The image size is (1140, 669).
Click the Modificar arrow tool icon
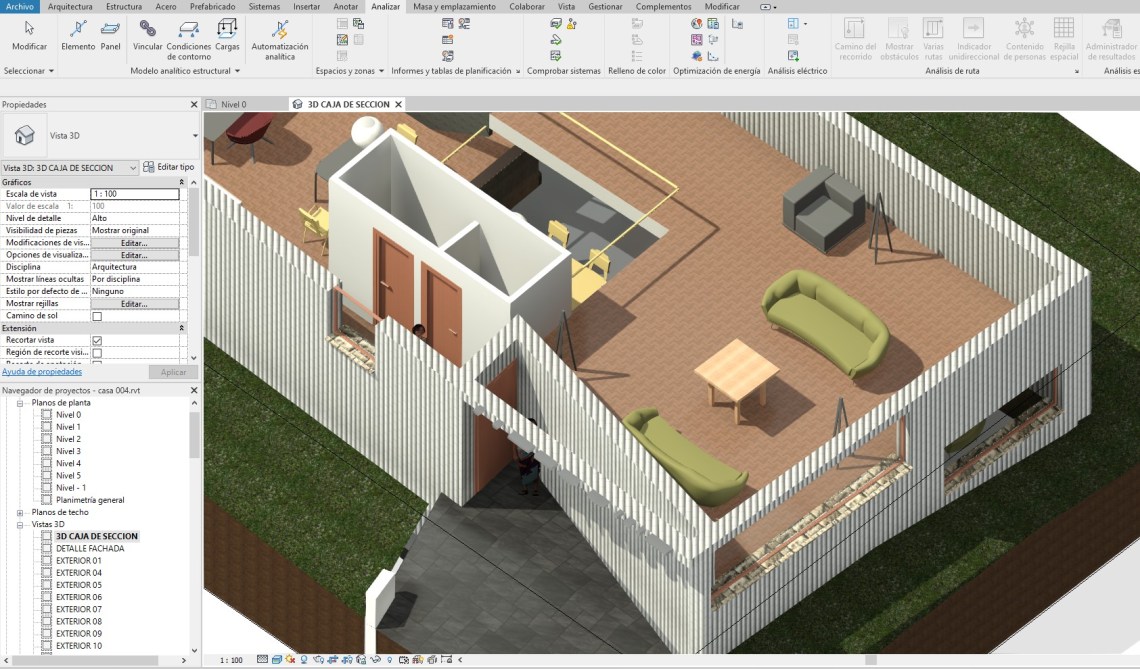[29, 29]
